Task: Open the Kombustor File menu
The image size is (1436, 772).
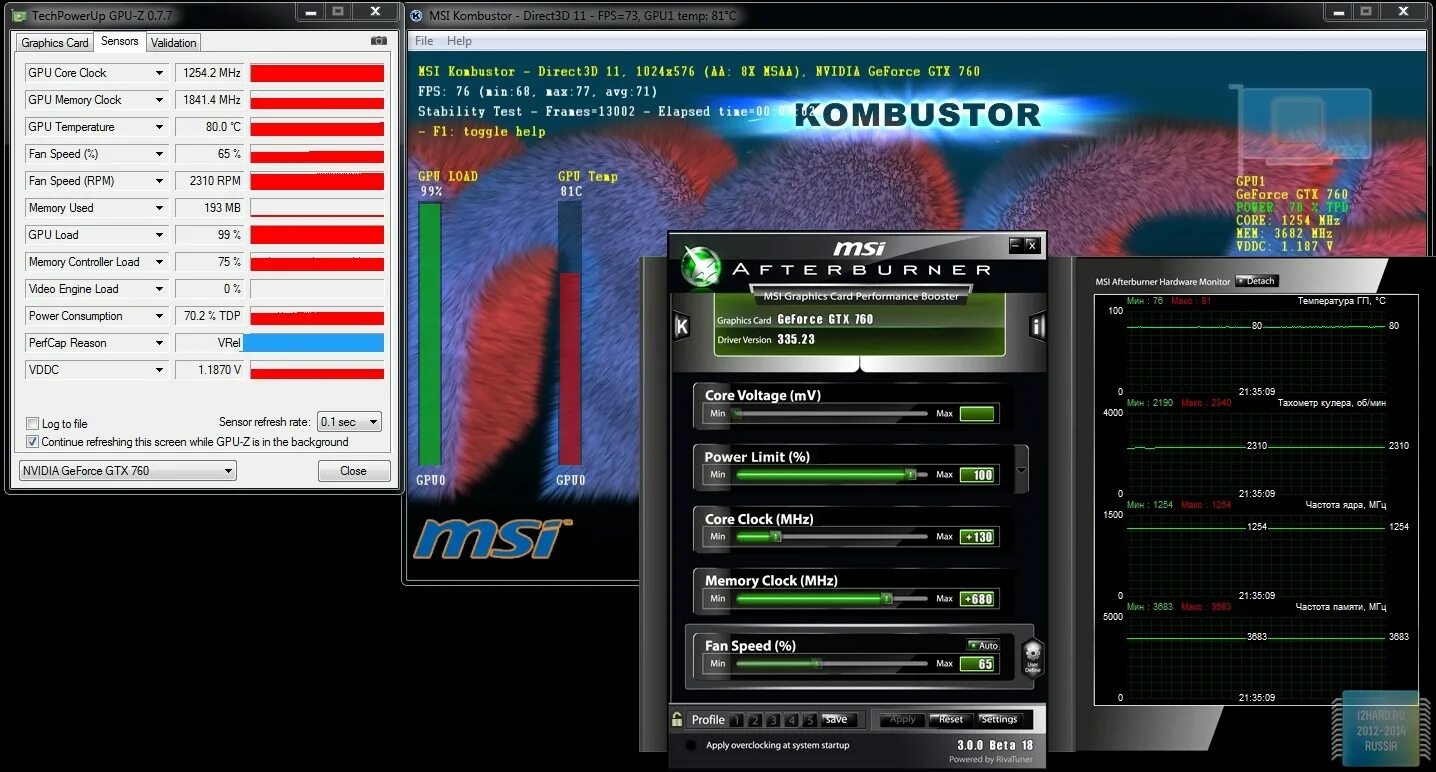Action: click(x=424, y=41)
